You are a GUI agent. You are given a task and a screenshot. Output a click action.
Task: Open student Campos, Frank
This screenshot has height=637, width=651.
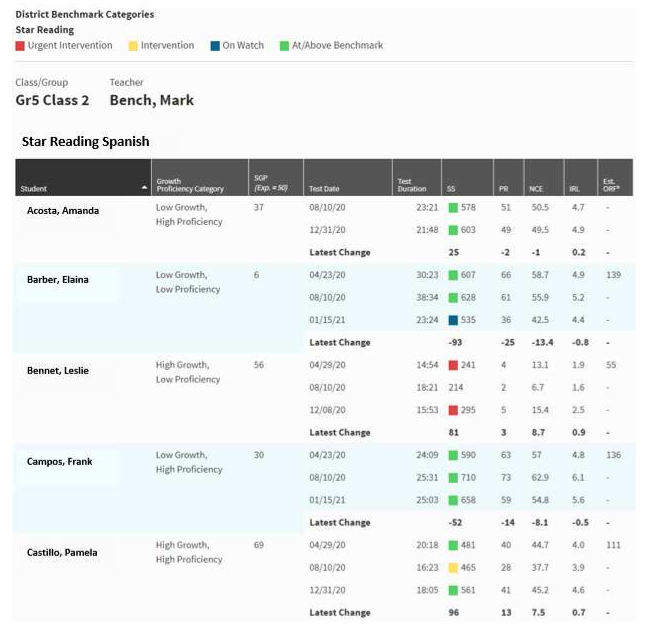[x=59, y=461]
